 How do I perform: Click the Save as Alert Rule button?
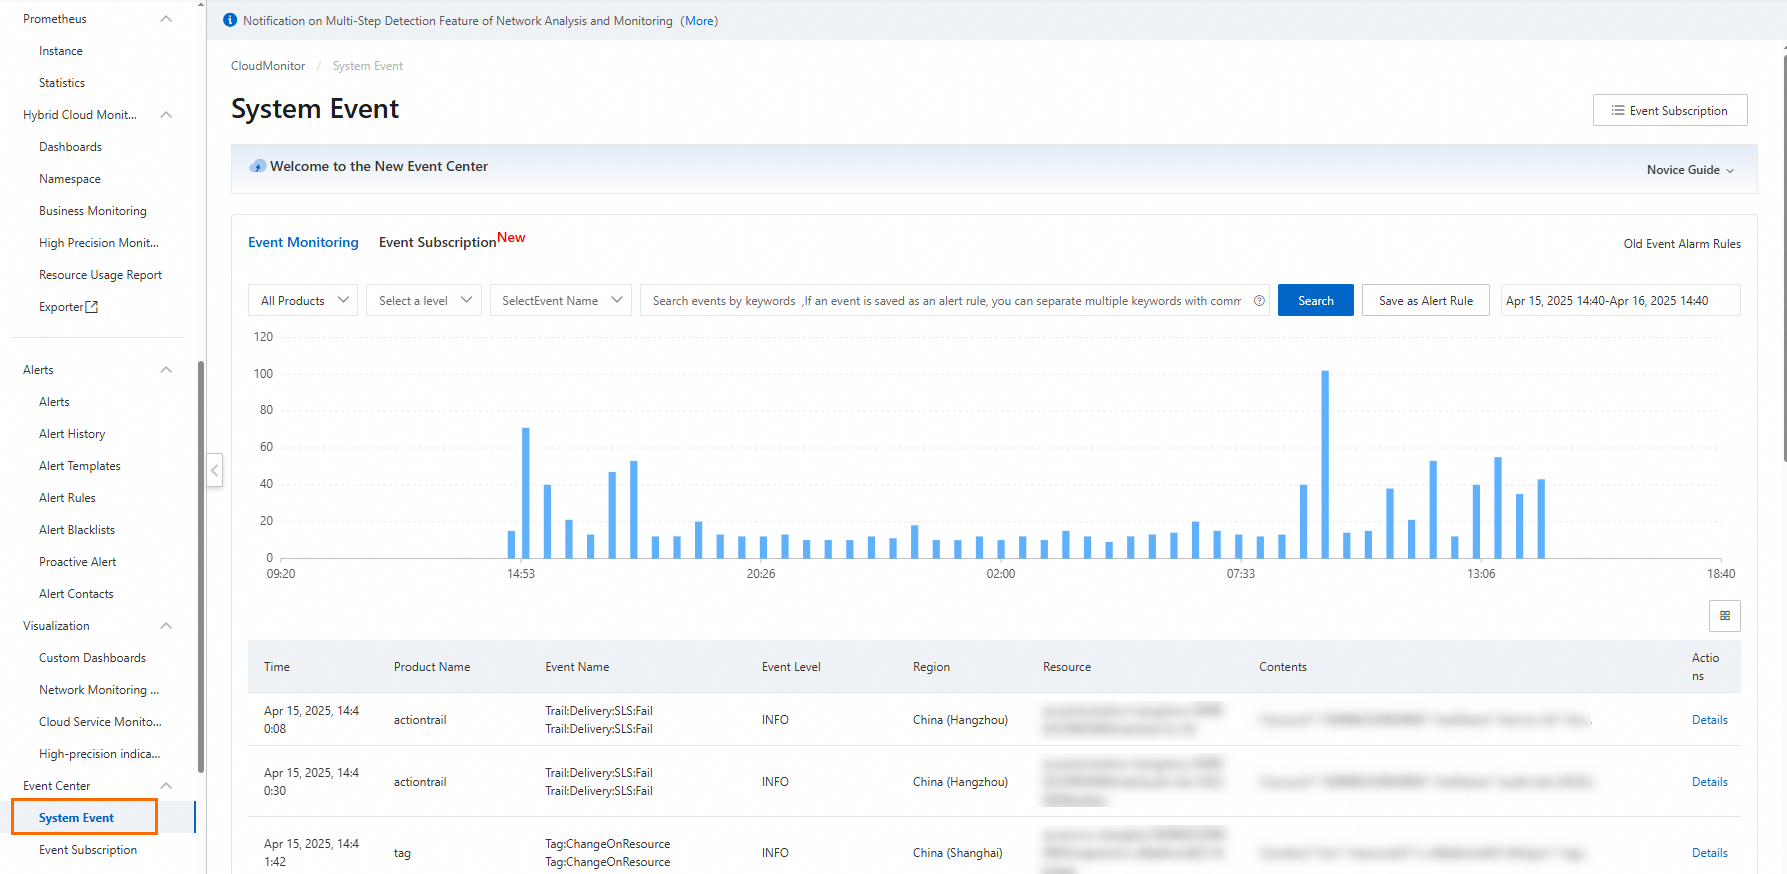click(1425, 300)
